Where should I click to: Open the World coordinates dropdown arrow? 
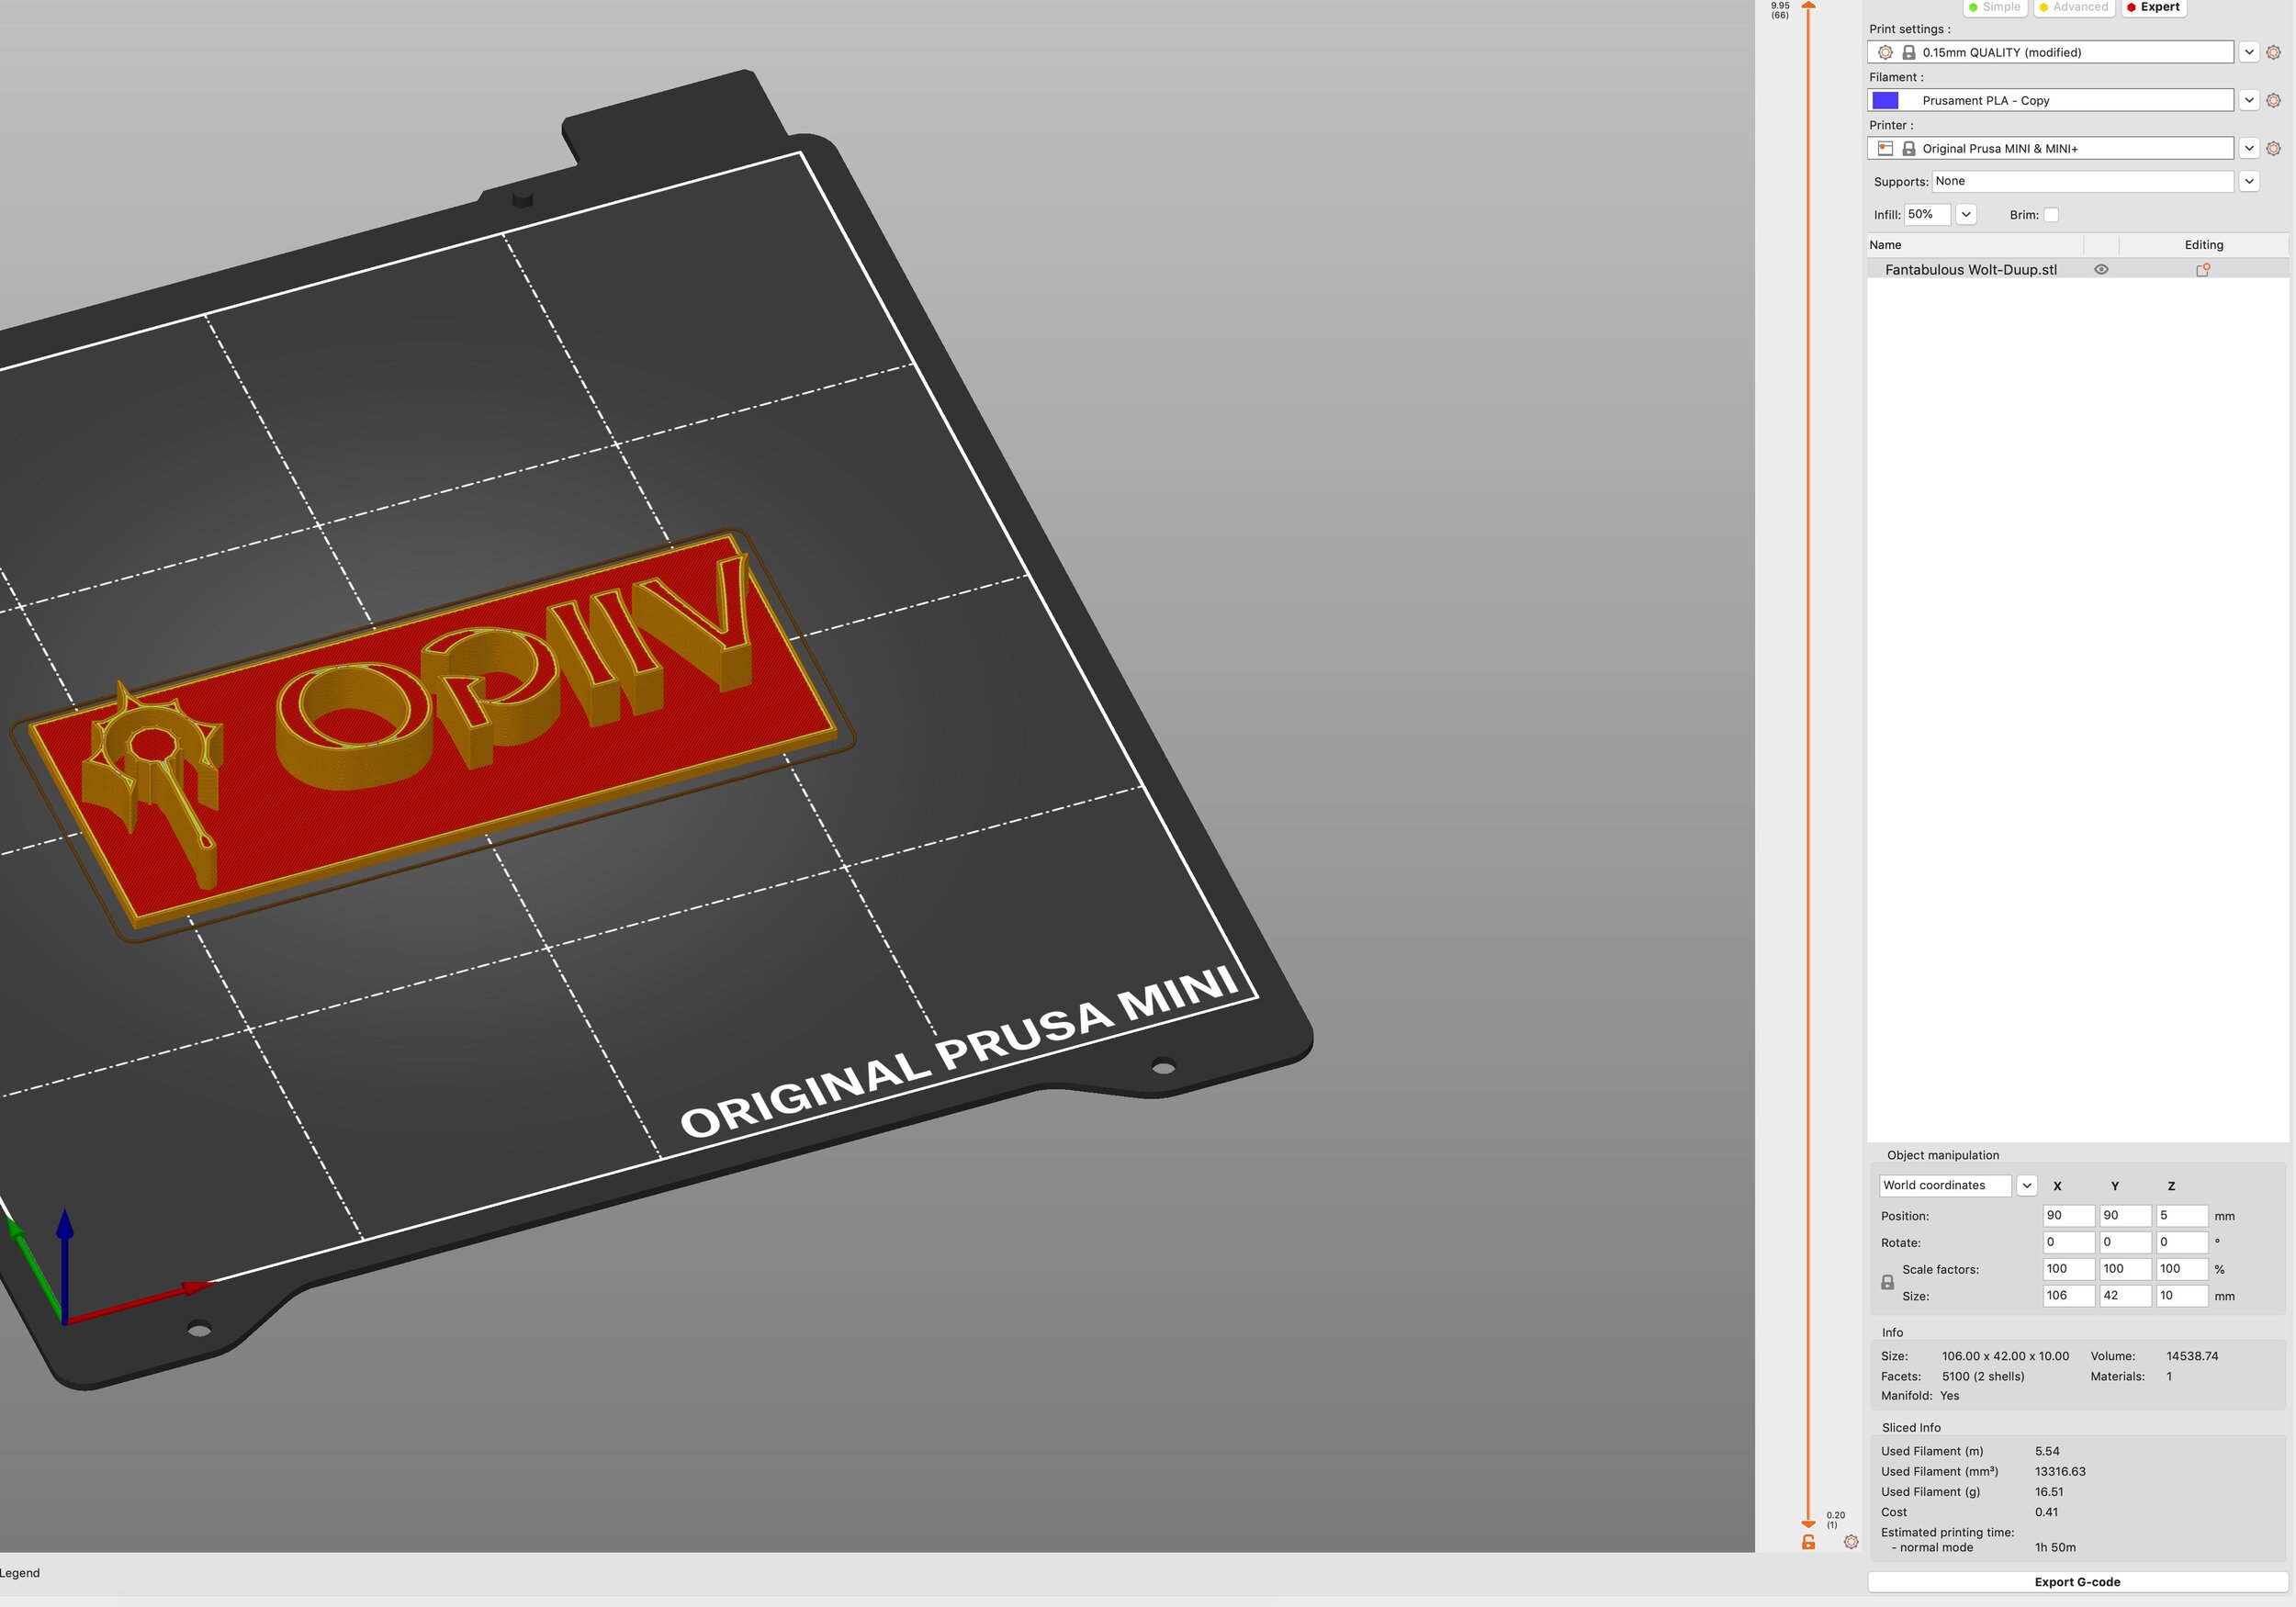2026,1186
